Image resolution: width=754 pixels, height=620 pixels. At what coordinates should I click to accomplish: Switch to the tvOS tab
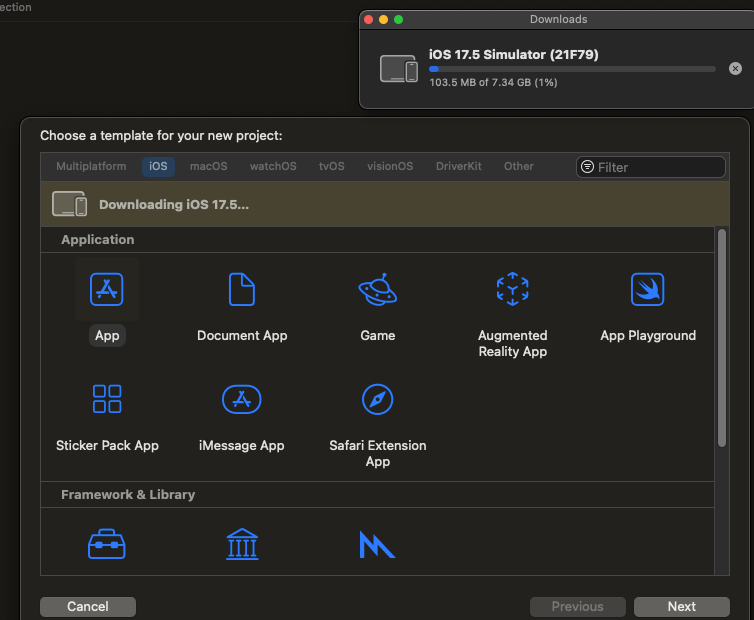point(332,166)
